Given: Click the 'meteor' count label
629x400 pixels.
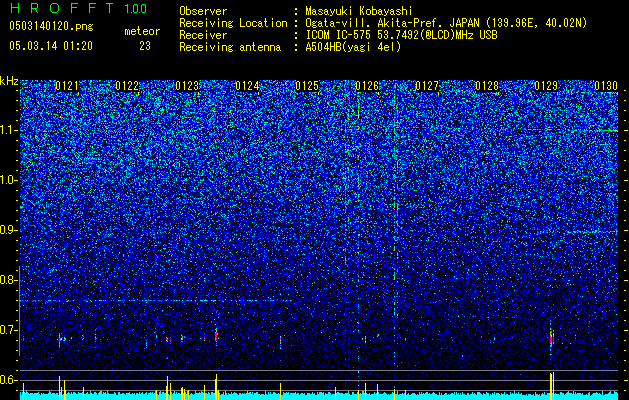Looking at the screenshot, I should (x=142, y=31).
